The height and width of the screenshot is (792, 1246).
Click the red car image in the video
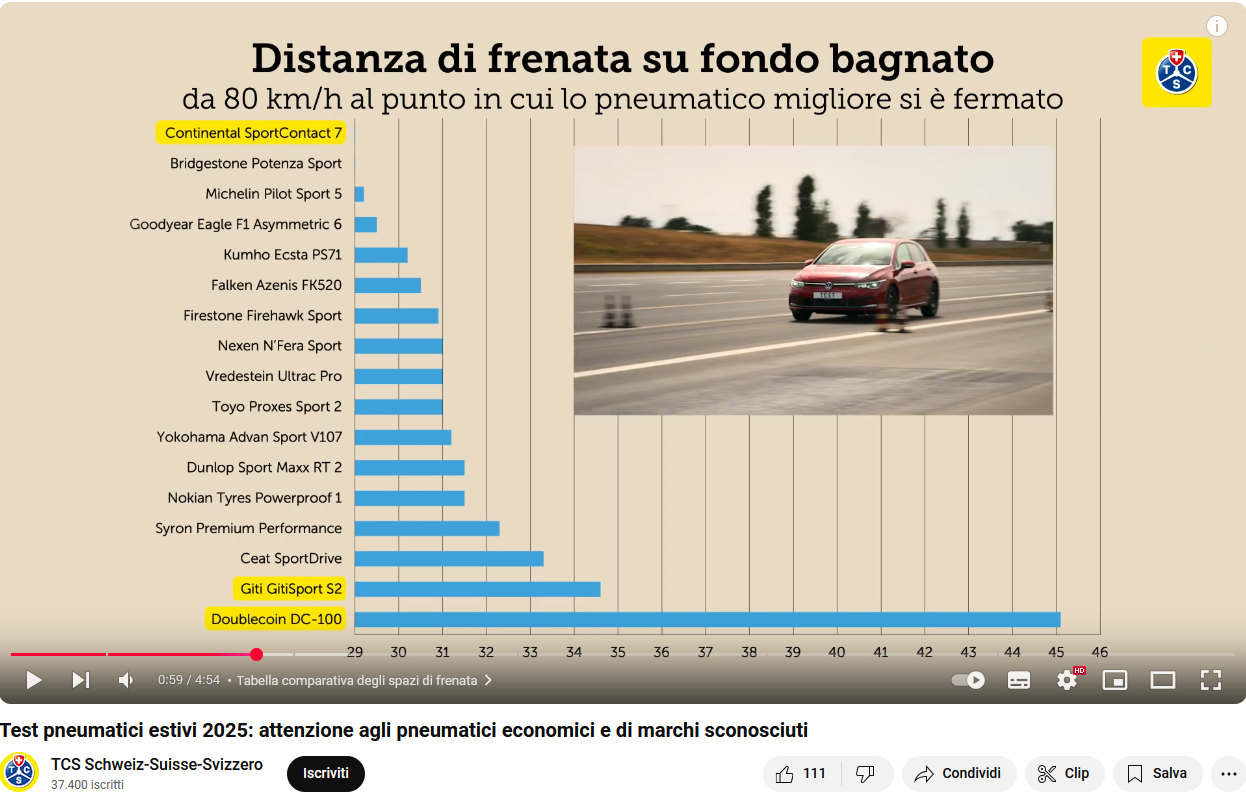[x=864, y=281]
